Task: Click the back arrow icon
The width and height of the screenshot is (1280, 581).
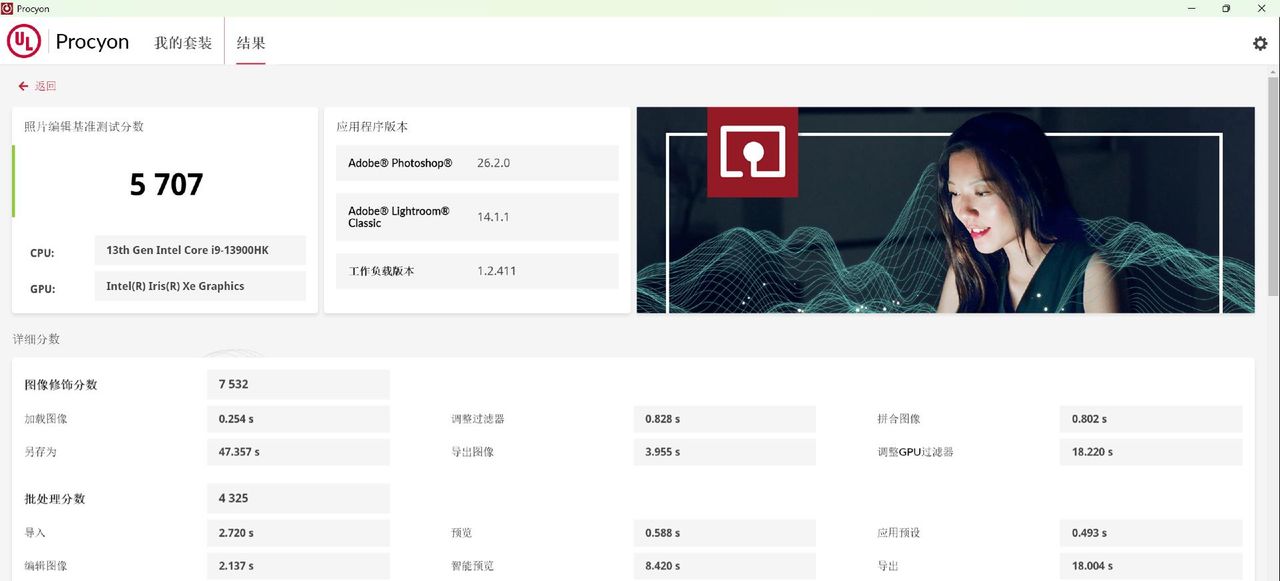Action: pos(21,86)
